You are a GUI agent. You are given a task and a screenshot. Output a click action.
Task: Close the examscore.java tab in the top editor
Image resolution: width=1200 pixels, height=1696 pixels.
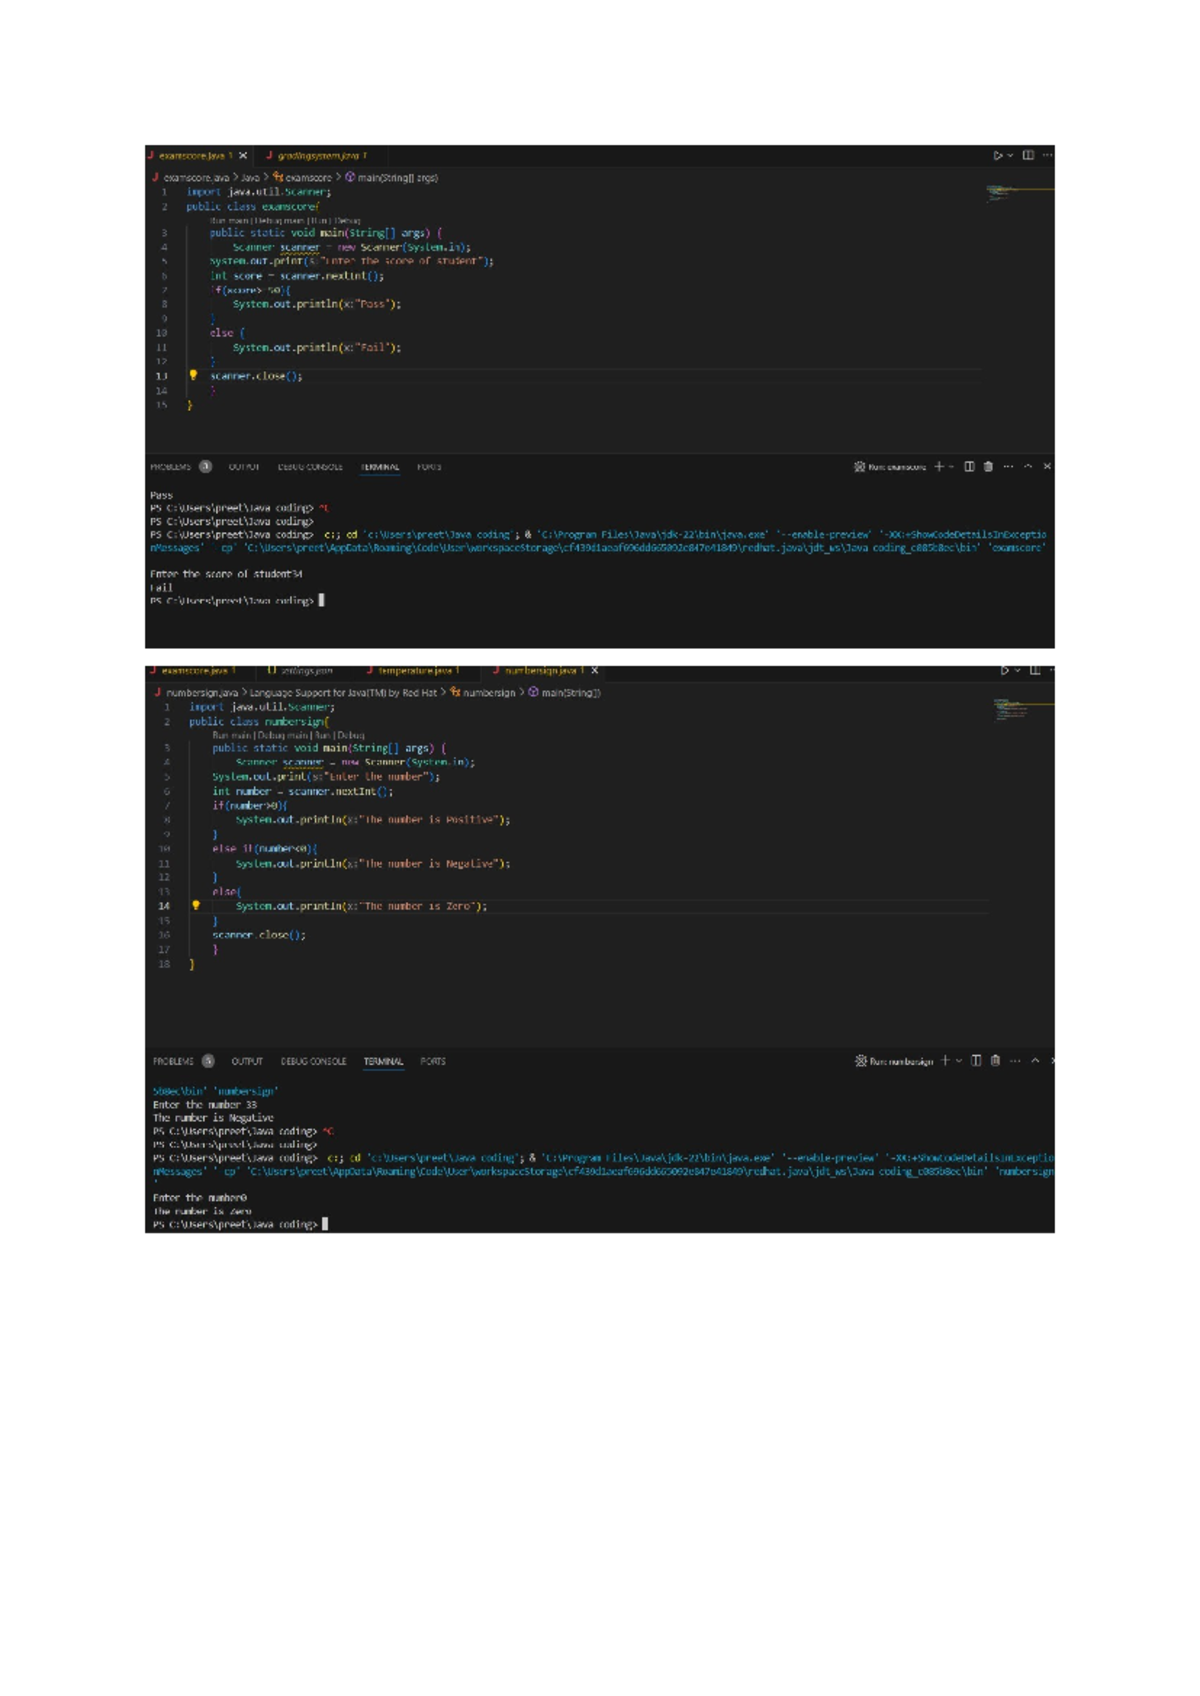(243, 156)
